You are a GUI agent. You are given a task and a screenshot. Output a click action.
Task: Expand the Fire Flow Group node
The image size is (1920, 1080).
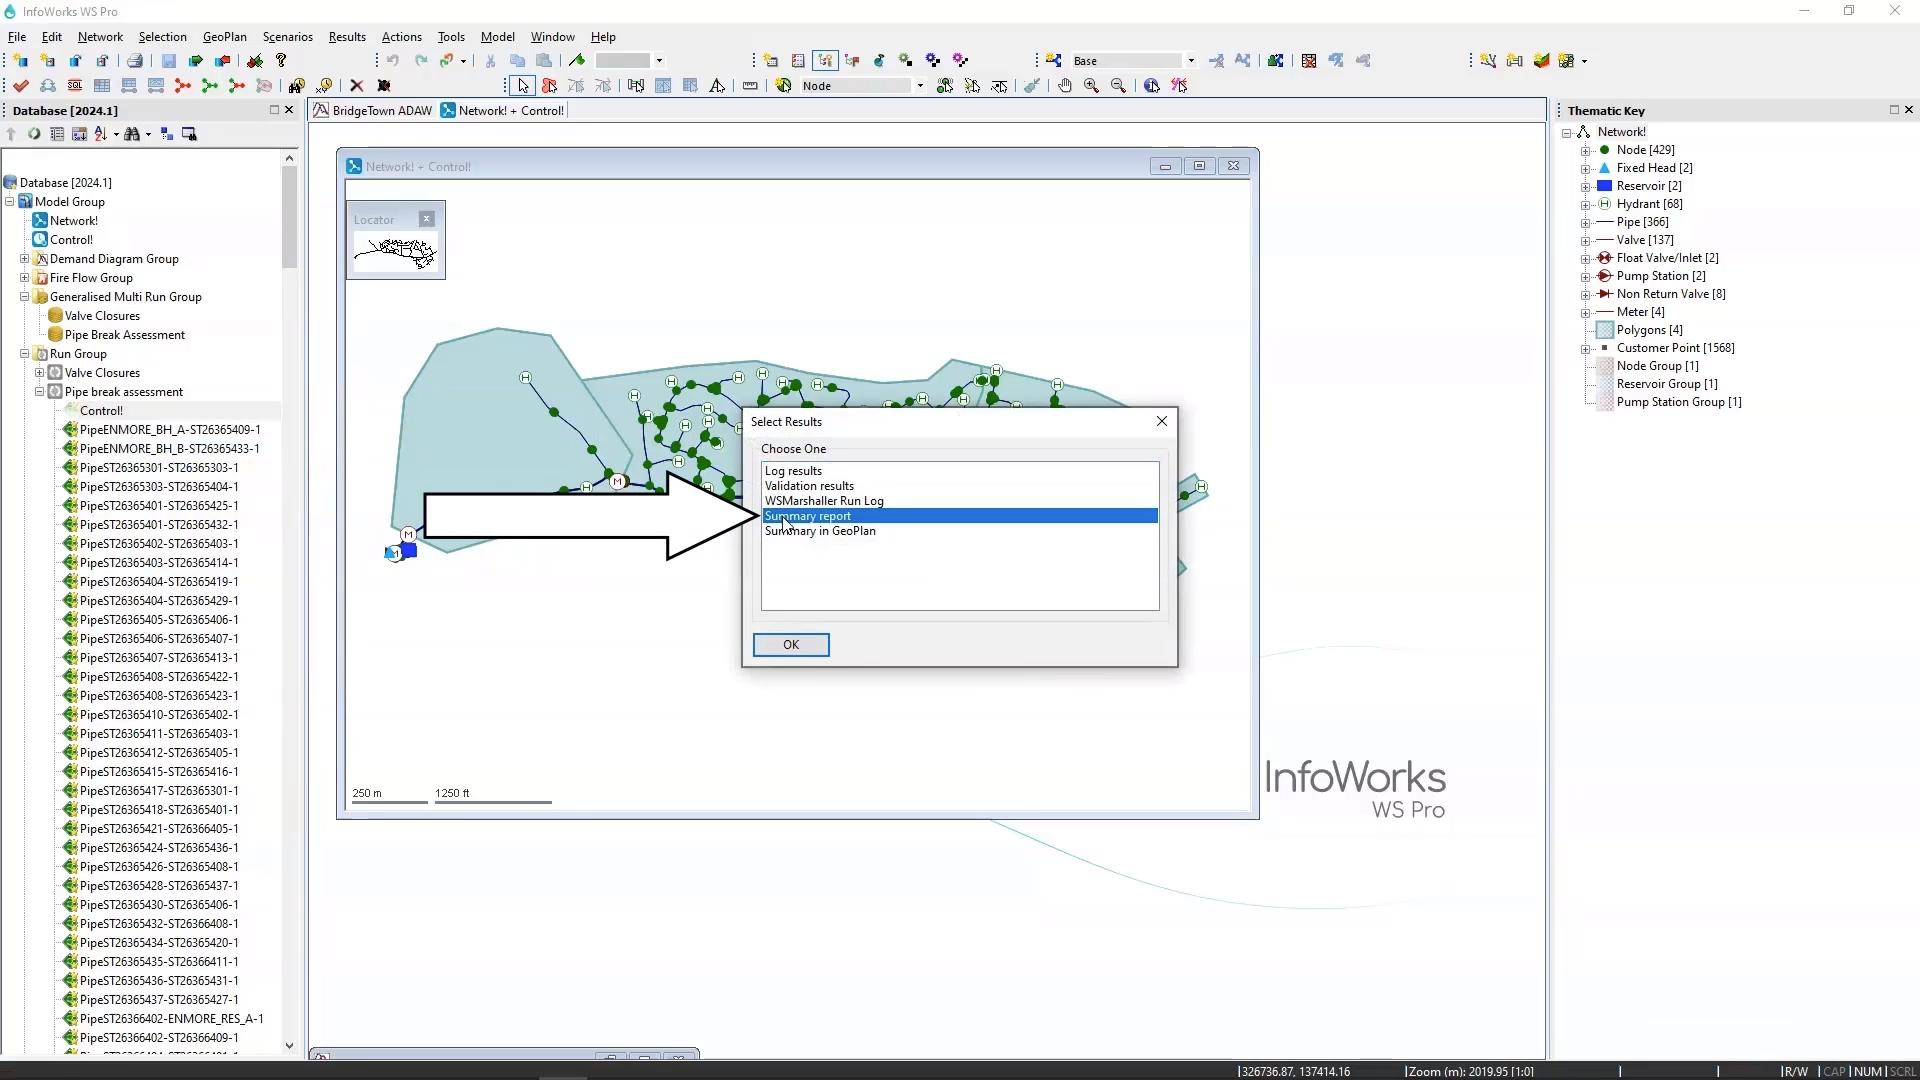(25, 278)
